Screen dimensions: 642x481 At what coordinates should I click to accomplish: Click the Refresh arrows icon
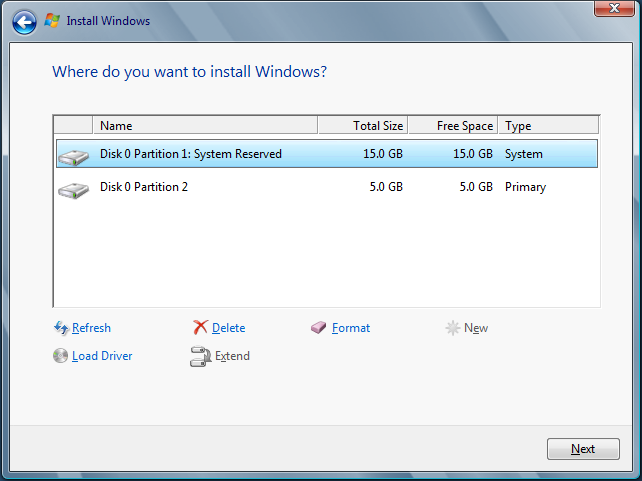pyautogui.click(x=61, y=328)
